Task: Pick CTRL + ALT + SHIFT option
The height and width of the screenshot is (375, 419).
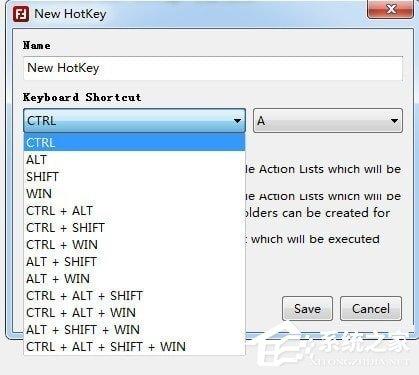Action: (134, 296)
